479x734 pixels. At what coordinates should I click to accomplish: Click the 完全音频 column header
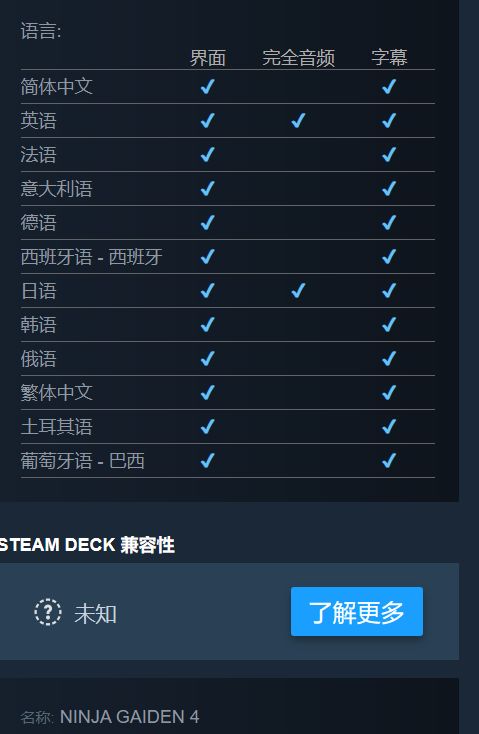pos(298,58)
